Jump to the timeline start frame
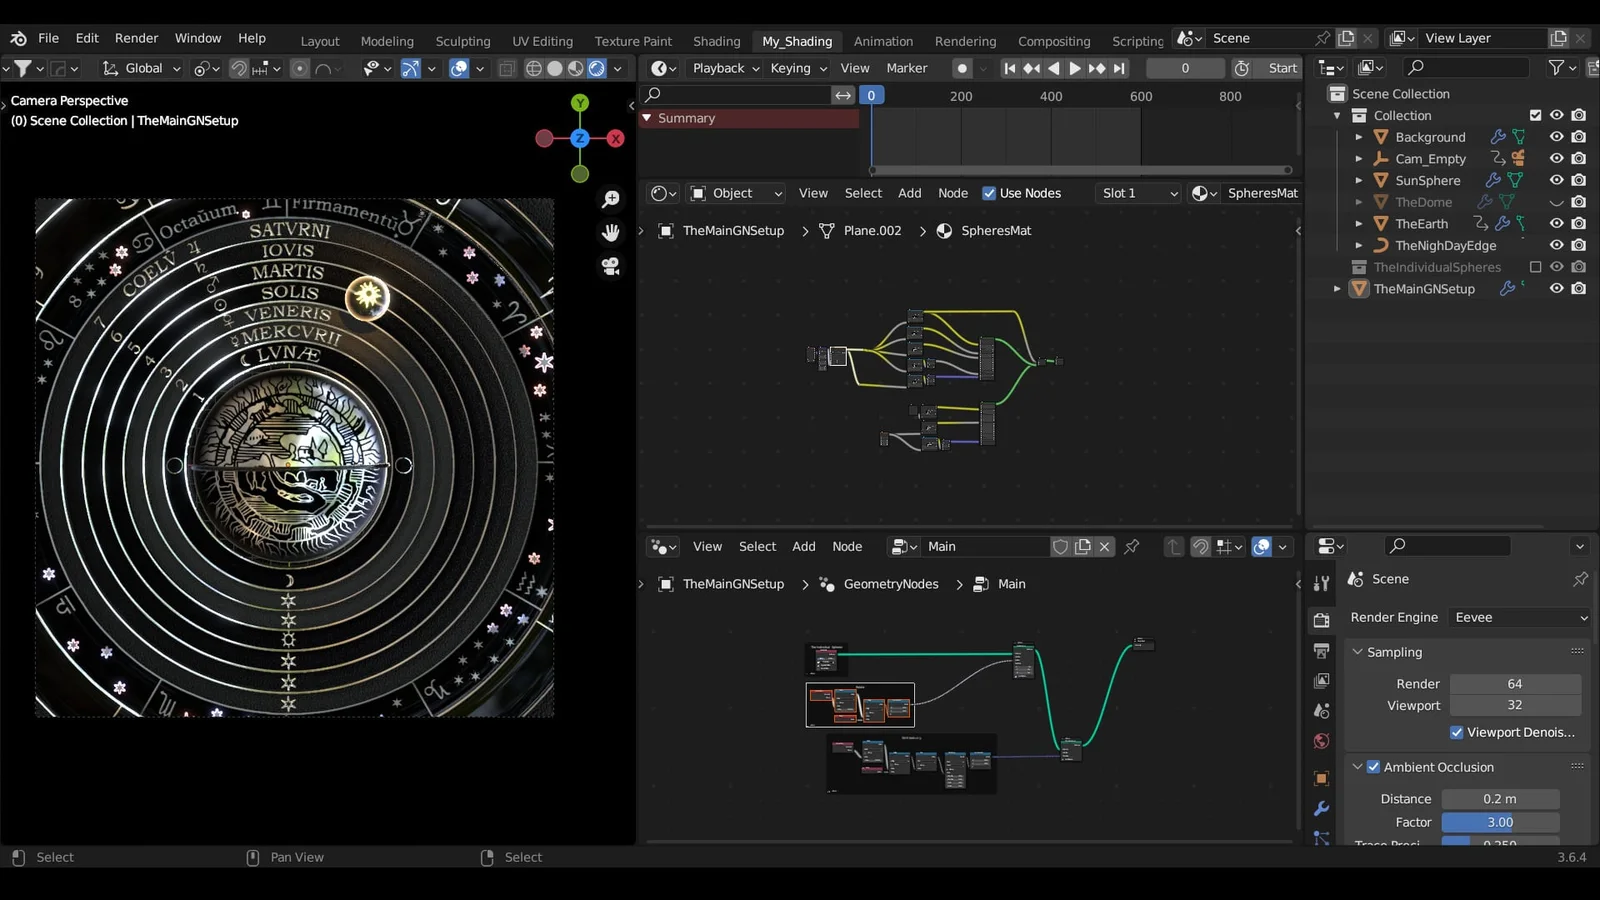Image resolution: width=1600 pixels, height=900 pixels. pyautogui.click(x=1010, y=68)
